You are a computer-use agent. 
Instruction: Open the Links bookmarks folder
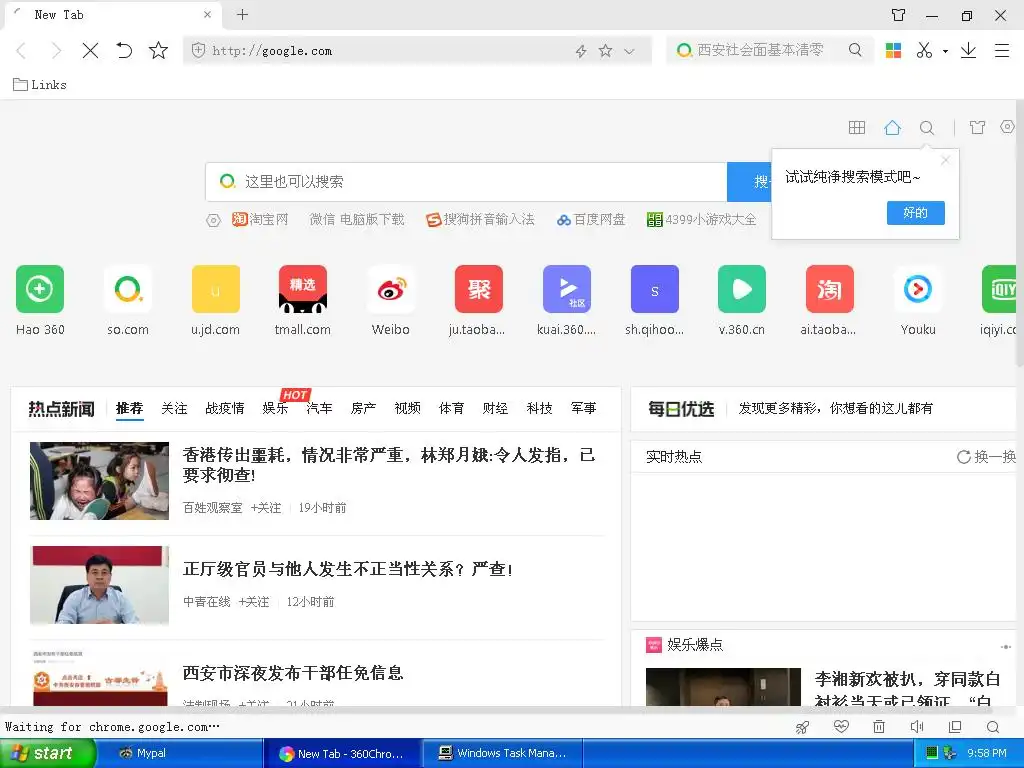click(40, 84)
